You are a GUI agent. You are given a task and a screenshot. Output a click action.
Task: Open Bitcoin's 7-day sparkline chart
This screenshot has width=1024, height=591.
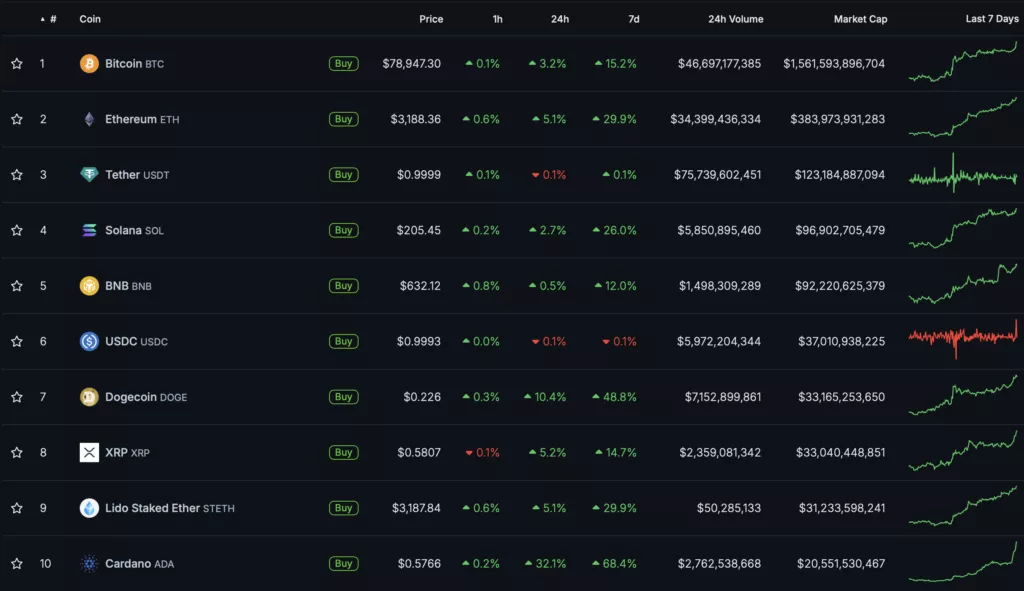(x=963, y=62)
